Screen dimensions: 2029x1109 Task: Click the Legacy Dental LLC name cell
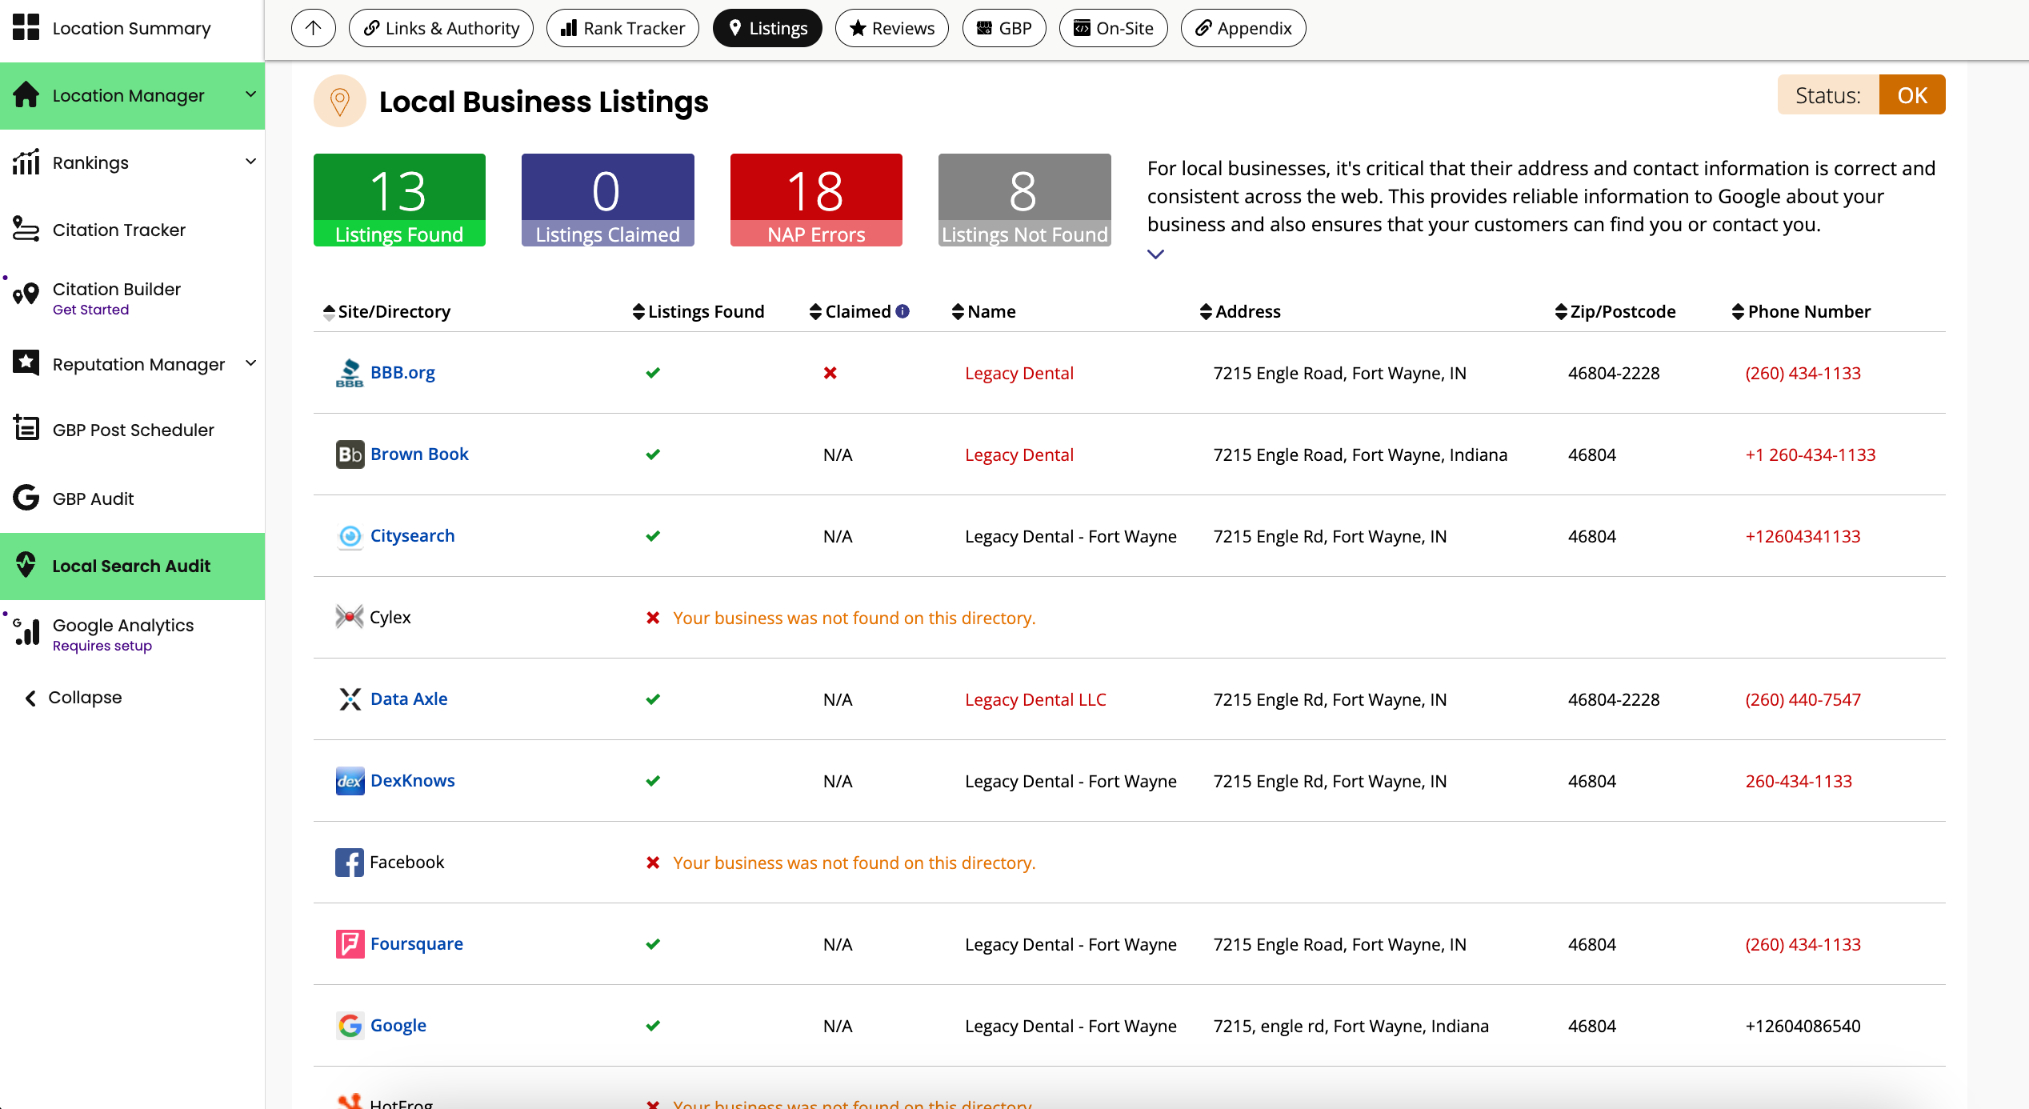1035,700
